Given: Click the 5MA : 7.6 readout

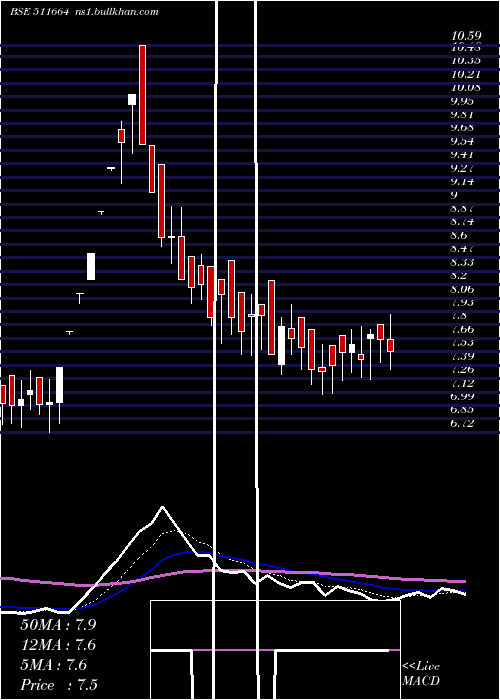Looking at the screenshot, I should (54, 665).
